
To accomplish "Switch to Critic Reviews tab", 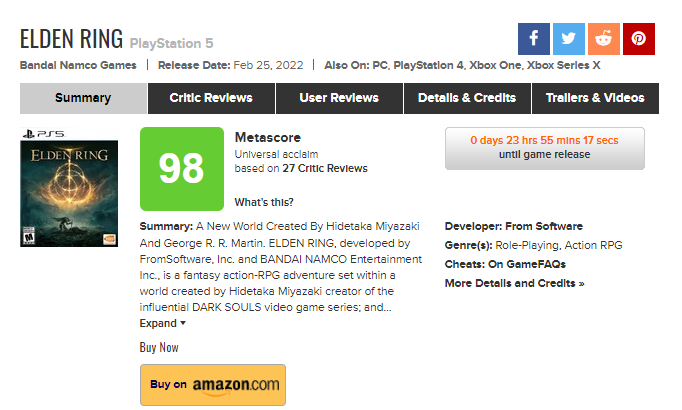I will (211, 98).
